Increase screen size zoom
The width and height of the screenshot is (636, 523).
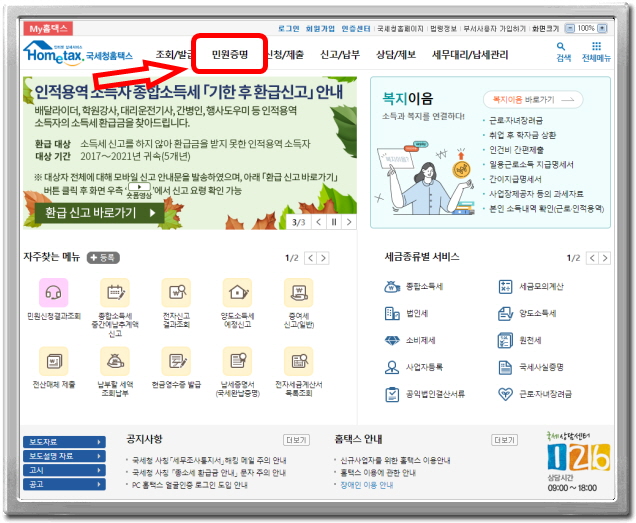click(603, 28)
